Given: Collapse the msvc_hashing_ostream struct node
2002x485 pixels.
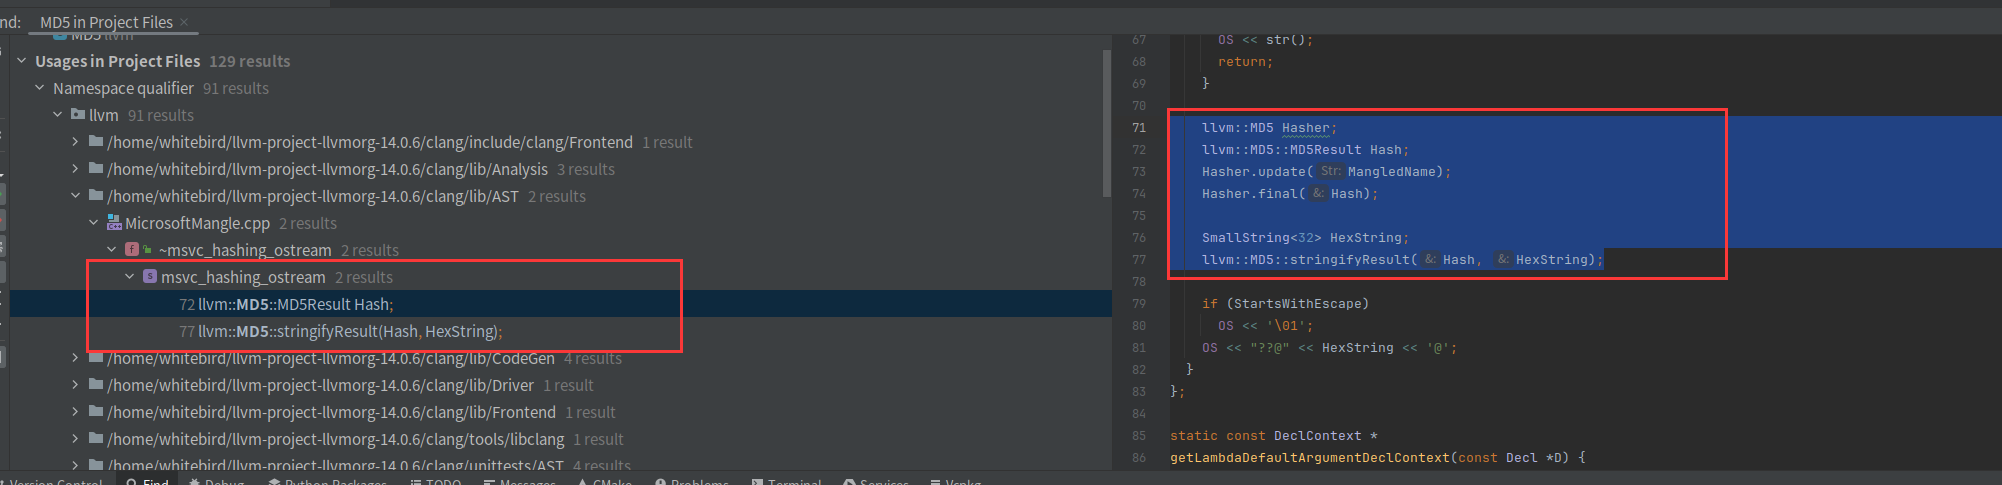Looking at the screenshot, I should 129,277.
